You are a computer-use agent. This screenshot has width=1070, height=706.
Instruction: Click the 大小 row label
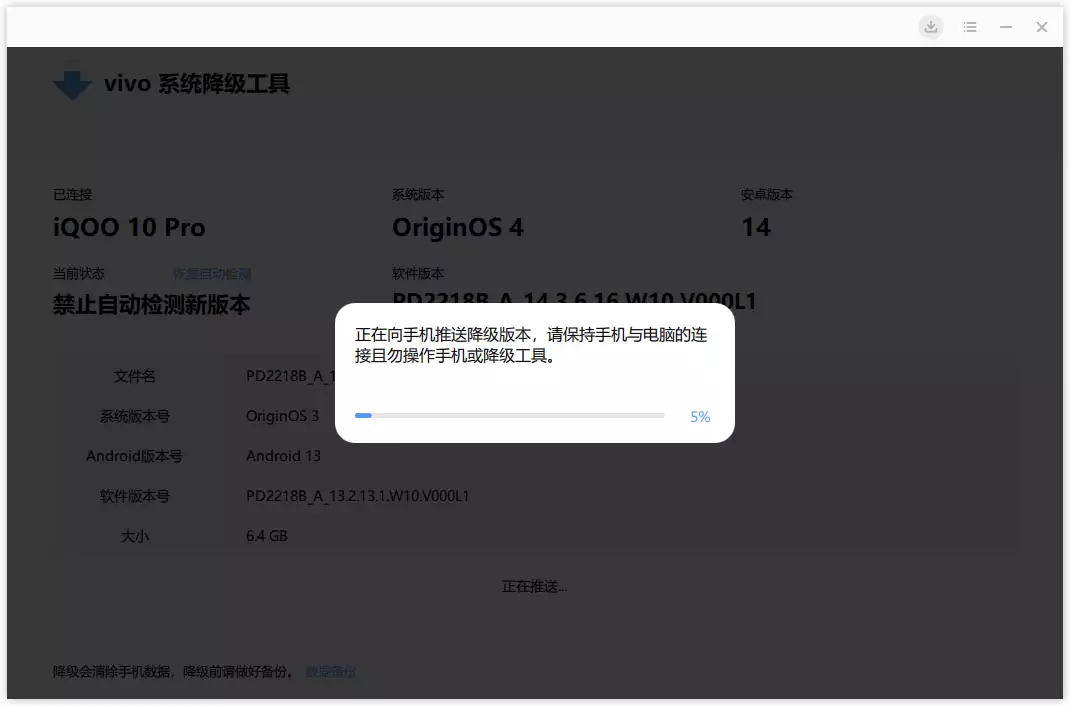pos(134,536)
